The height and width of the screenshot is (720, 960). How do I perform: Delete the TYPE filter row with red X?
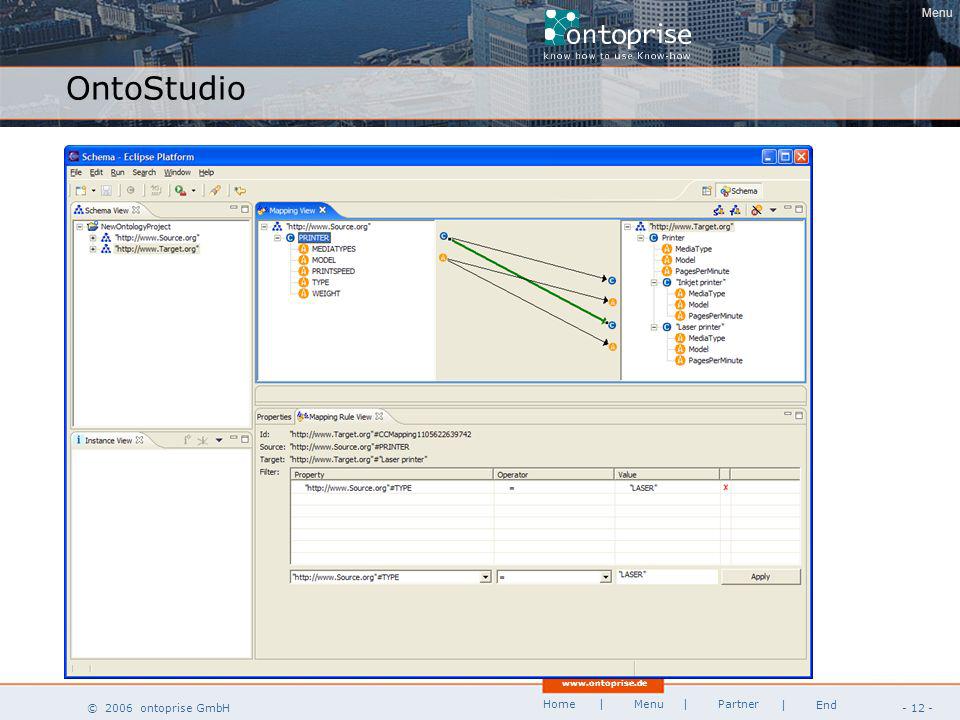pos(726,487)
